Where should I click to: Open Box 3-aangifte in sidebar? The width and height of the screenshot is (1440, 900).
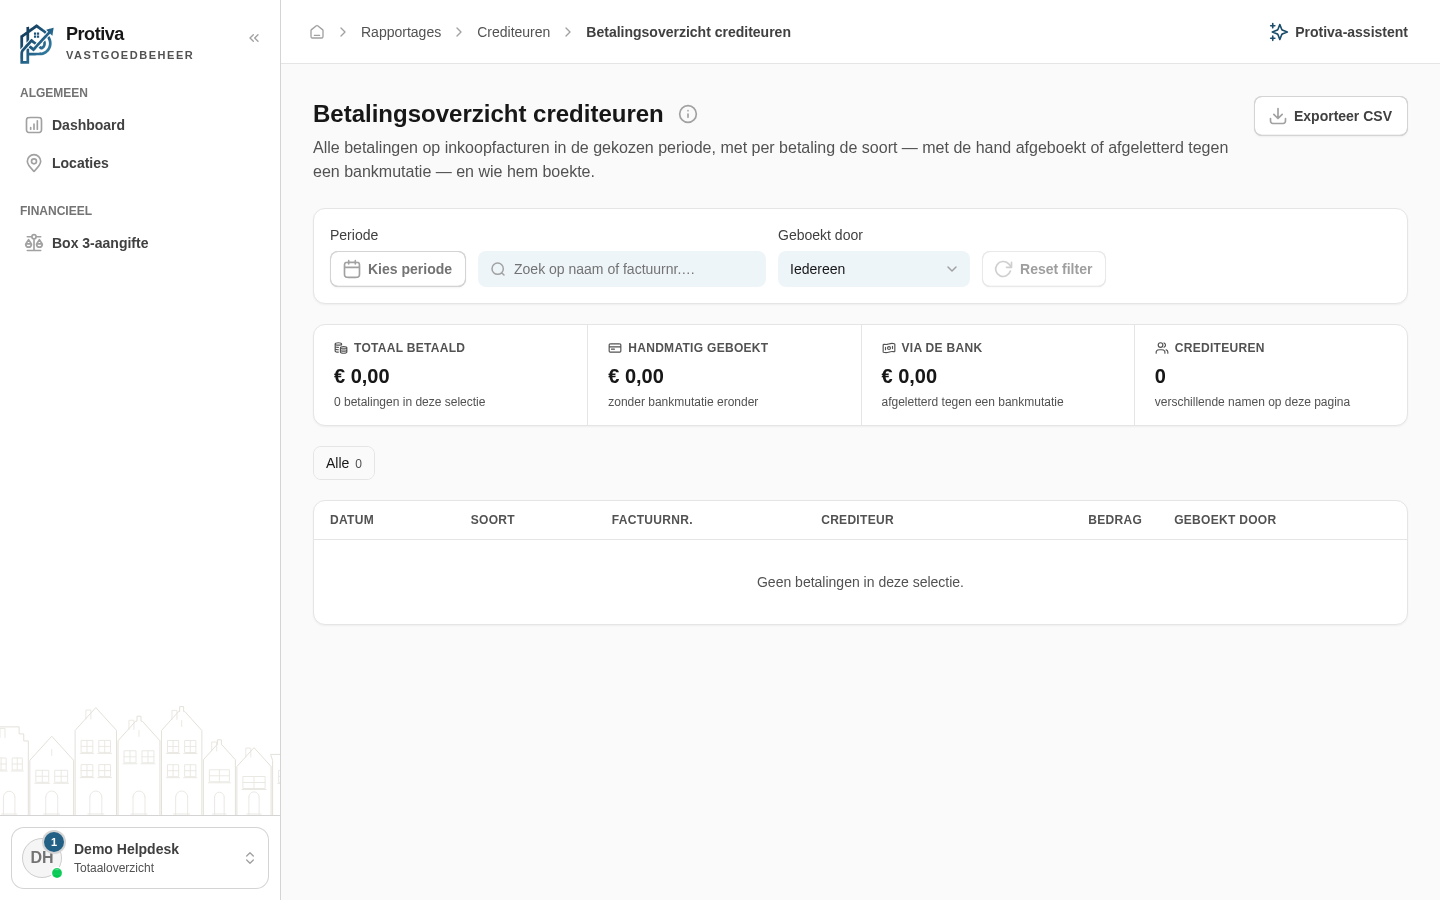[x=140, y=243]
